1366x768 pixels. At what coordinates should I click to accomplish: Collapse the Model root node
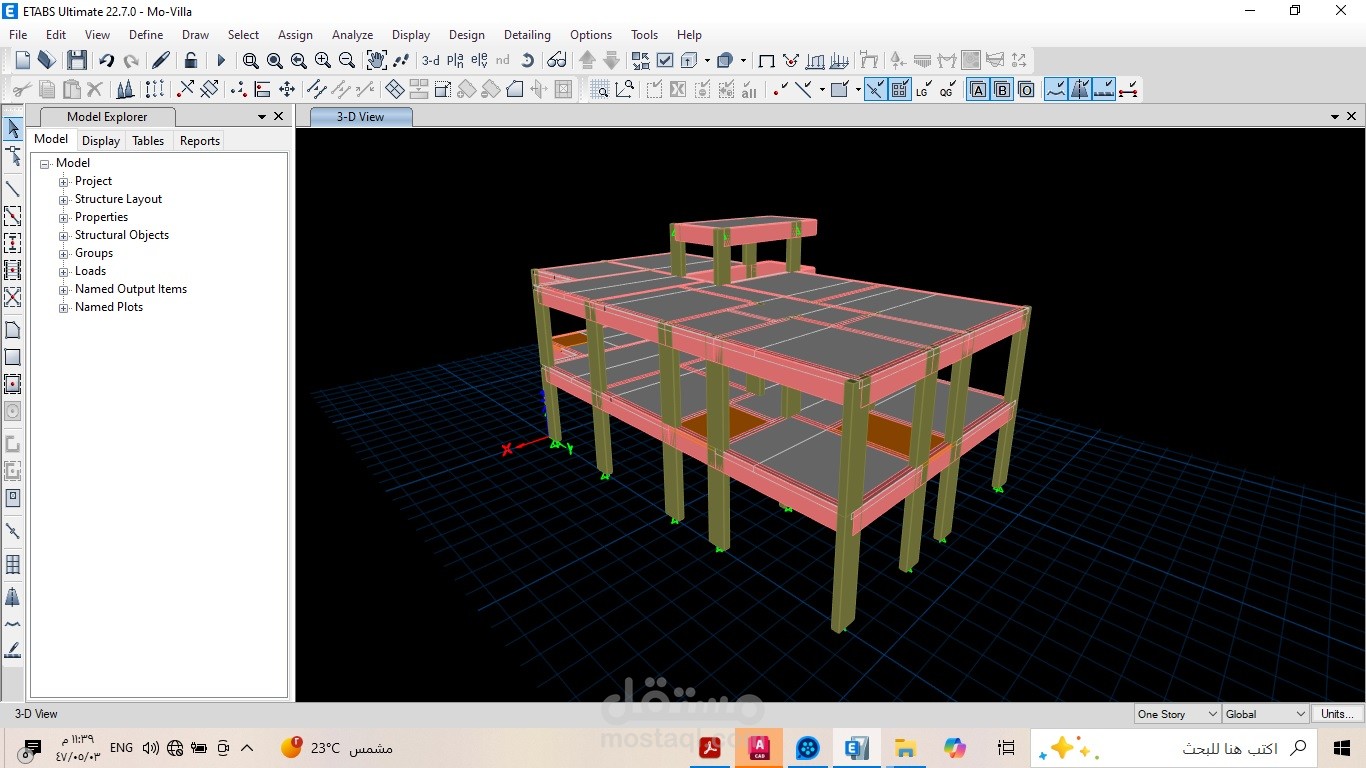(45, 164)
